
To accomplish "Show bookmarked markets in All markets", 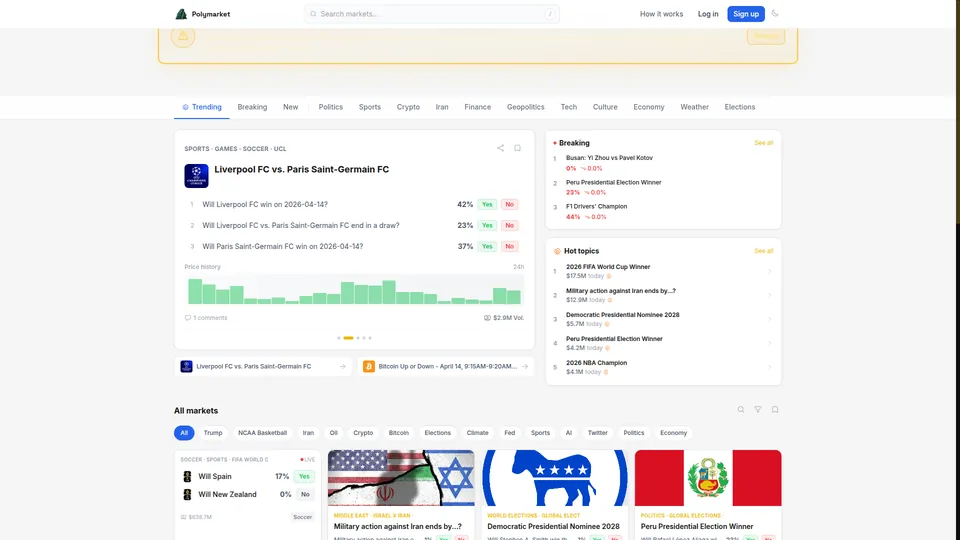I will pos(775,410).
